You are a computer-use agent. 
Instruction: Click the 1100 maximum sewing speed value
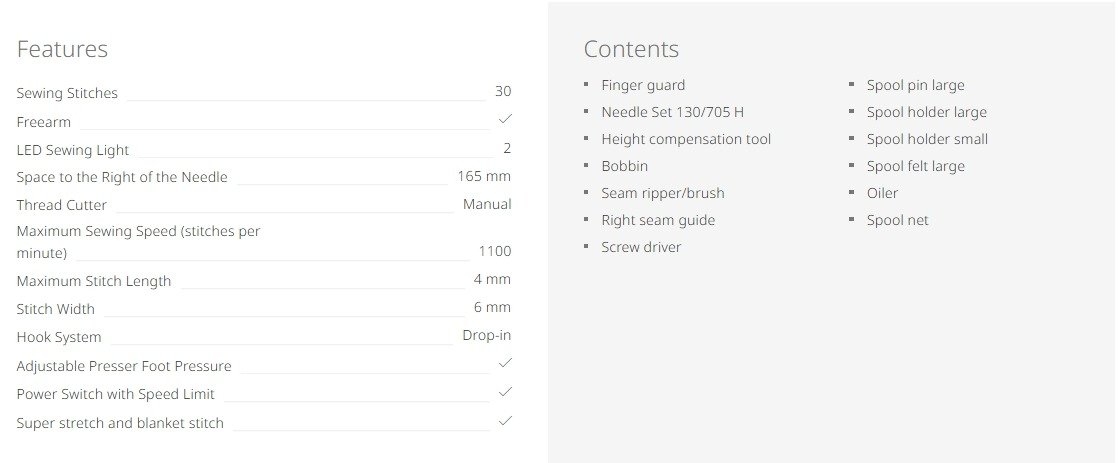point(495,252)
